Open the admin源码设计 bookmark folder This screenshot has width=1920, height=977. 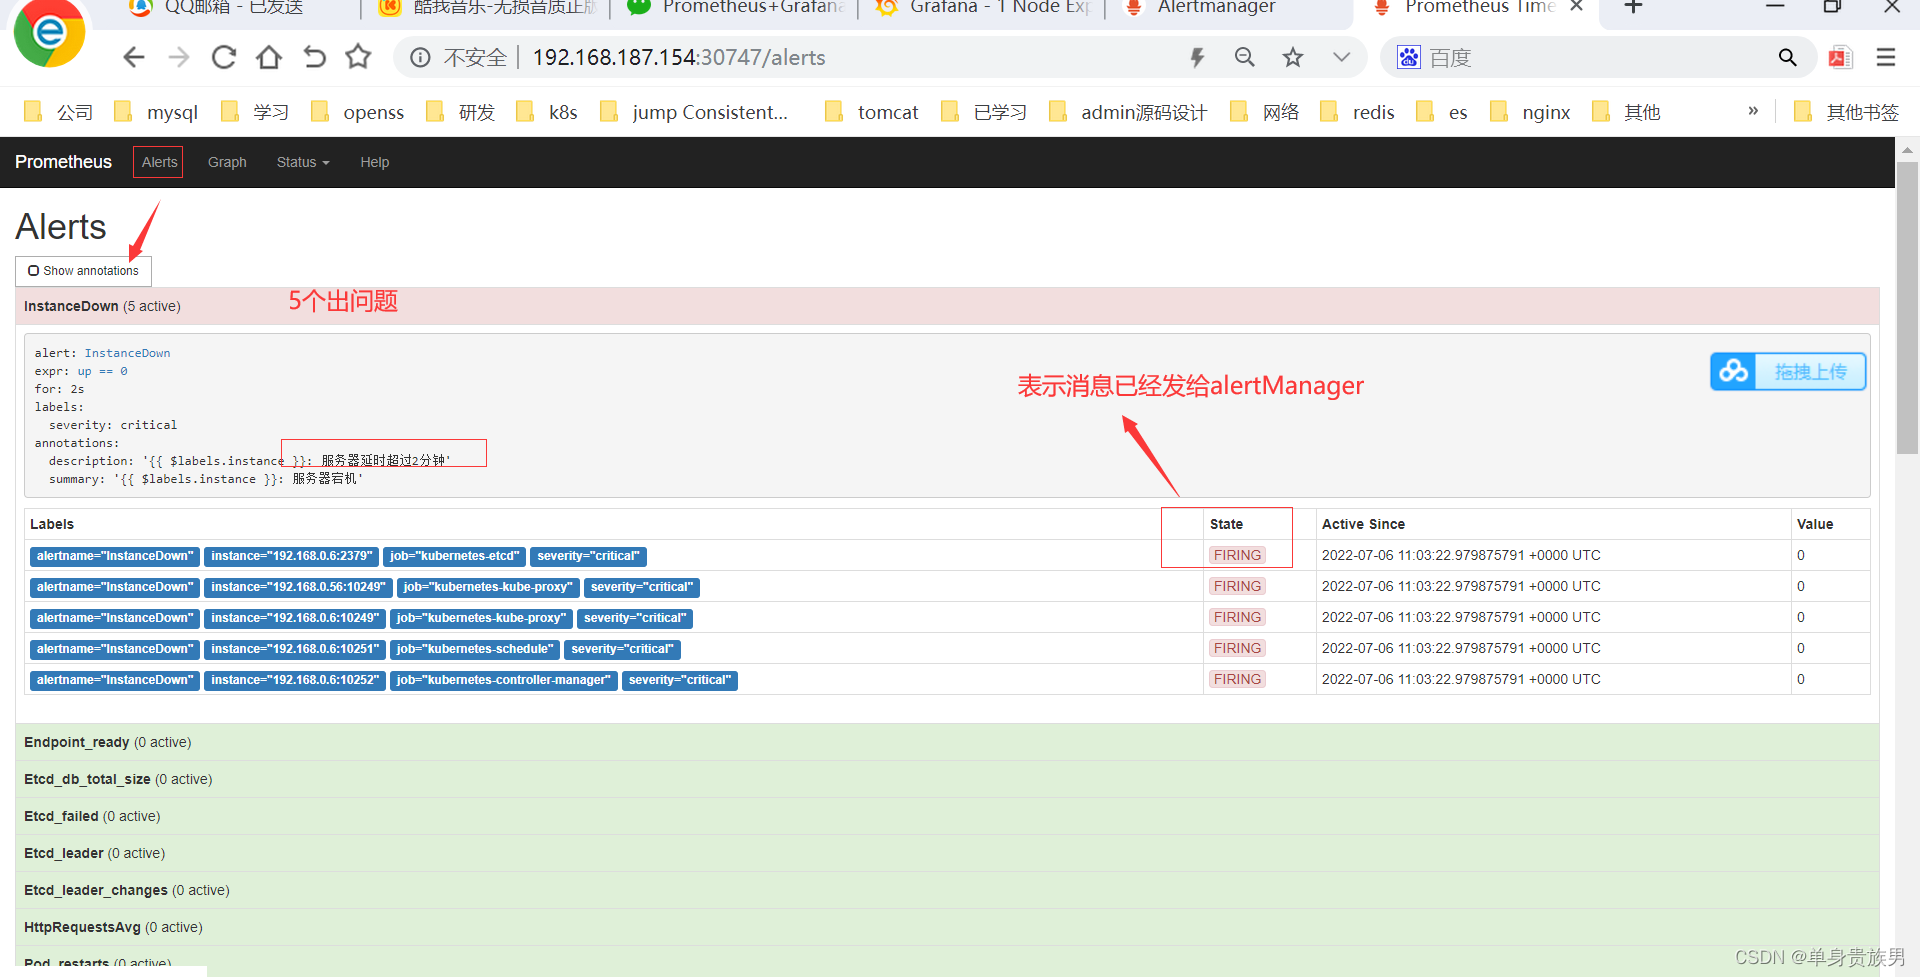tap(1128, 112)
